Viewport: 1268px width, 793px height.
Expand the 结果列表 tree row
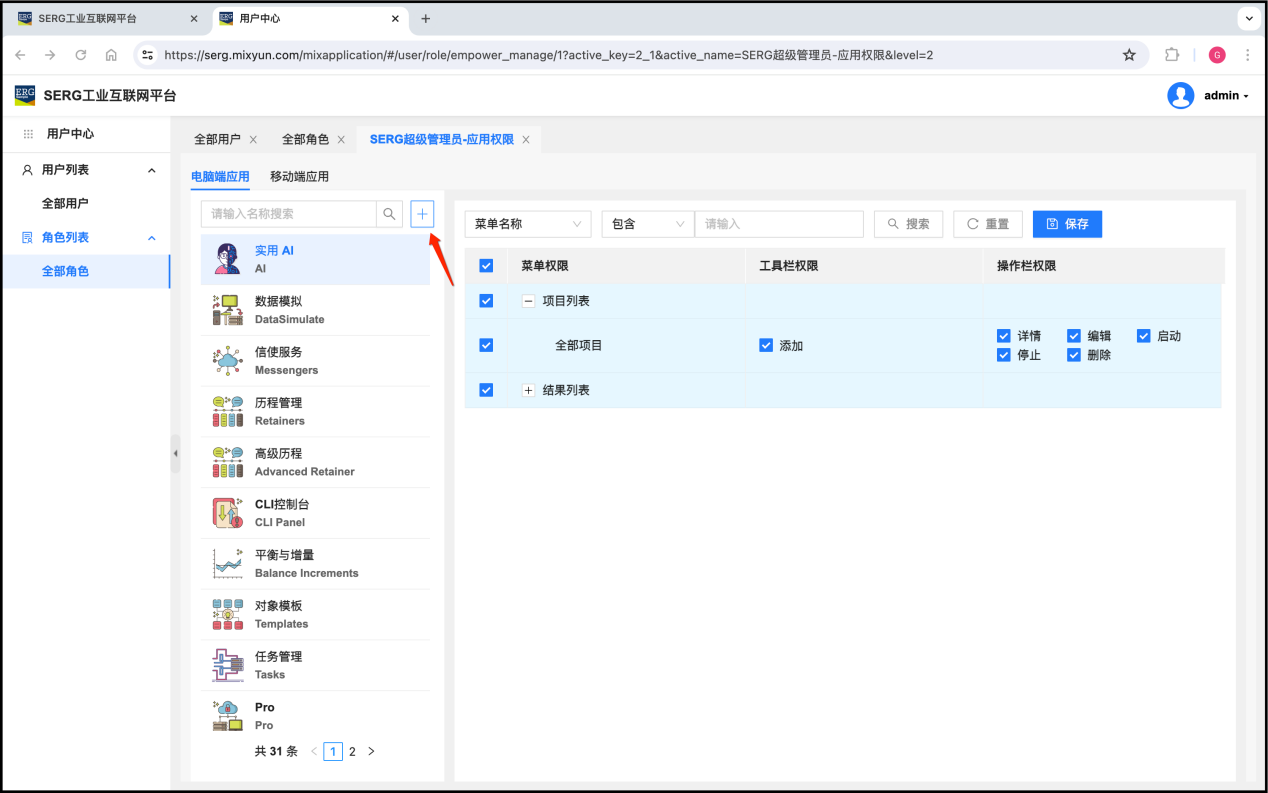[x=529, y=390]
